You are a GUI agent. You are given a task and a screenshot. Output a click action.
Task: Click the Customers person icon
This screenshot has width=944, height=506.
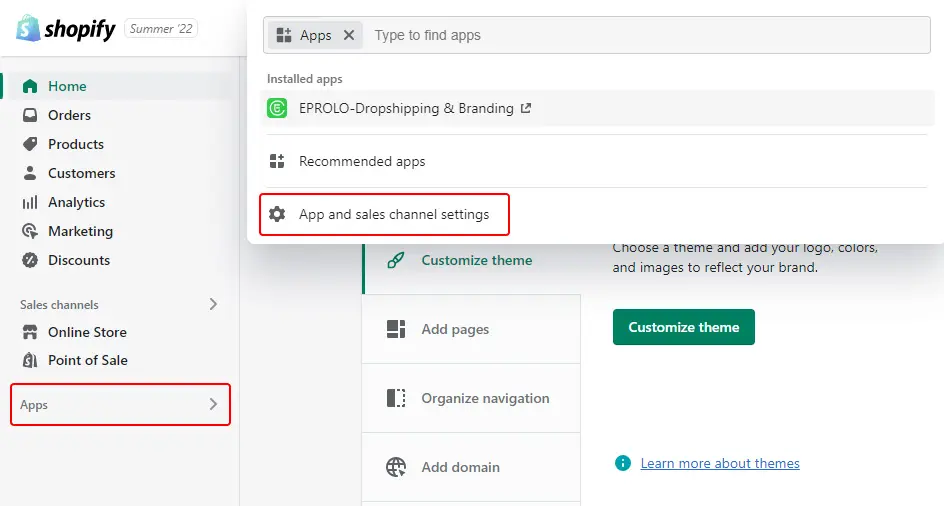pos(30,173)
